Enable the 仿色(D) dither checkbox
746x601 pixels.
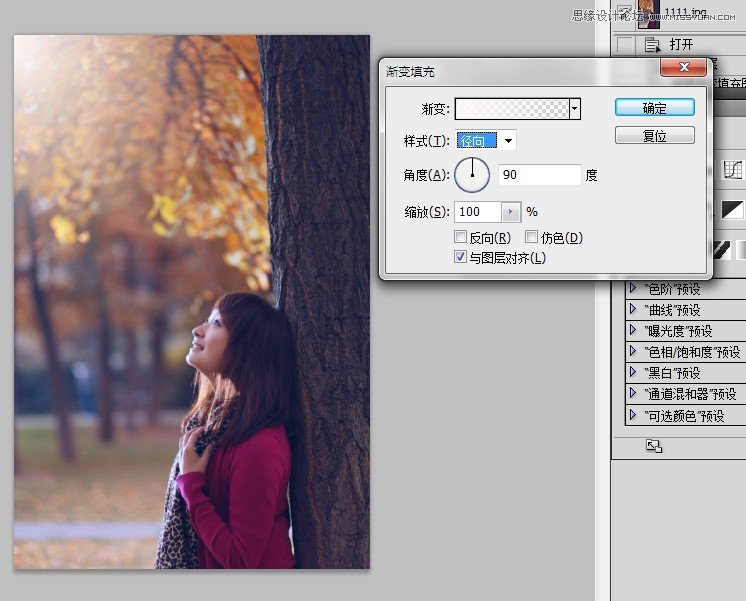tap(531, 236)
